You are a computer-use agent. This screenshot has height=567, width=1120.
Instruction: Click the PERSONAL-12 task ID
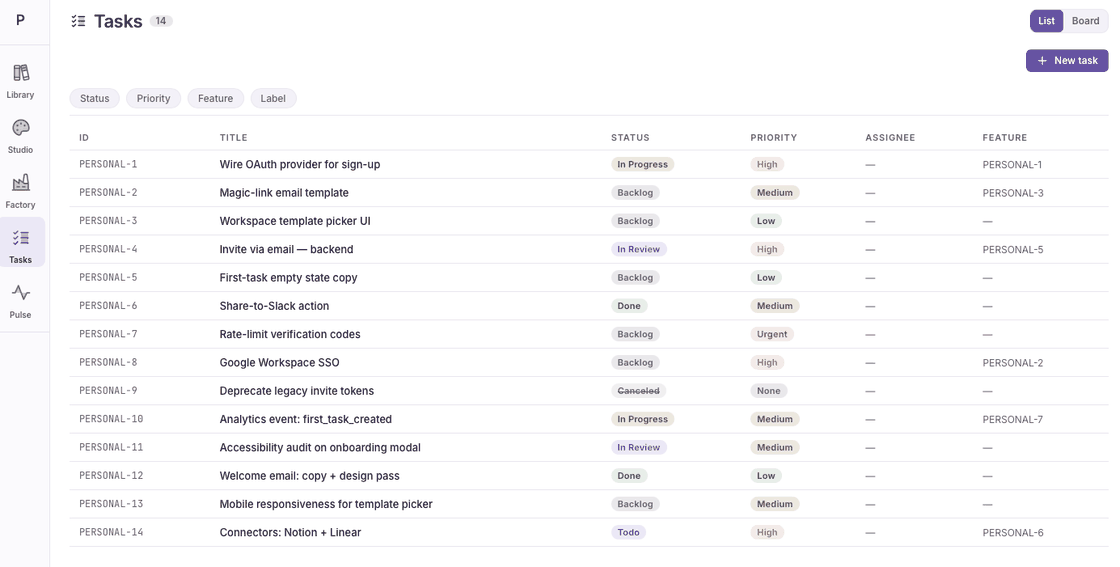[111, 476]
